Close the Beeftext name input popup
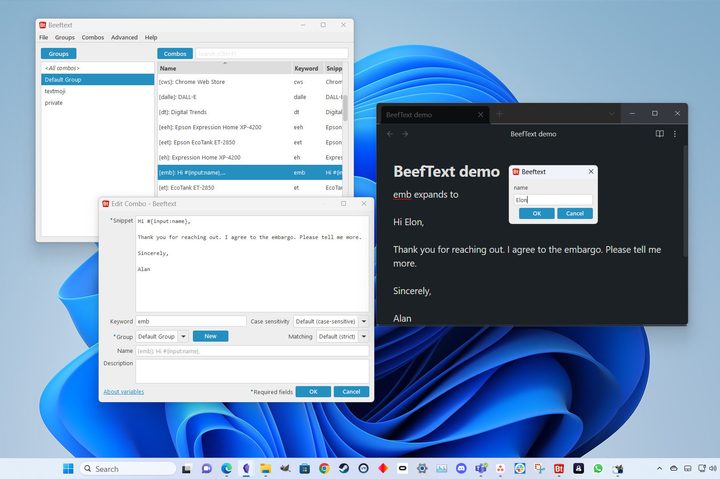 click(x=591, y=171)
